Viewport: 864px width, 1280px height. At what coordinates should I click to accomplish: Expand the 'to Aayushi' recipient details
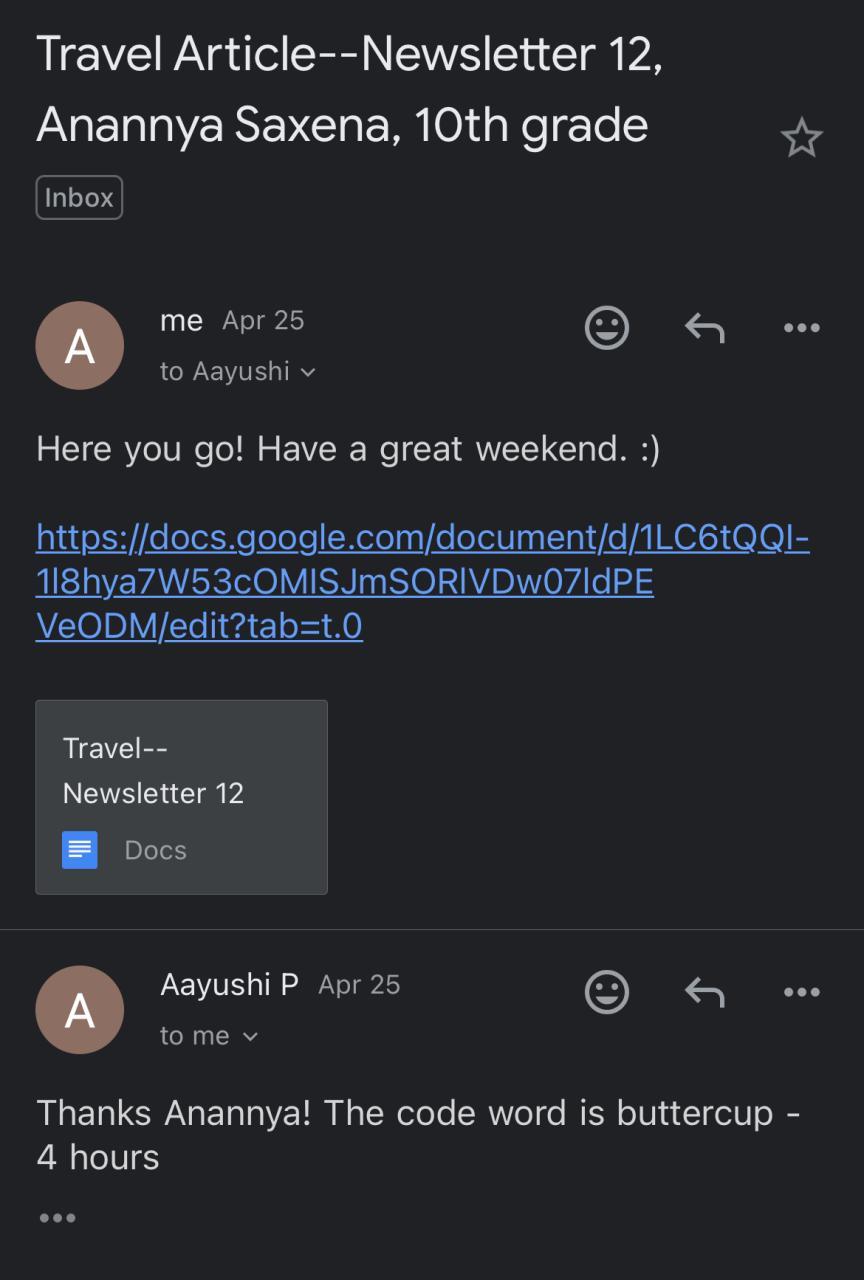click(x=238, y=371)
